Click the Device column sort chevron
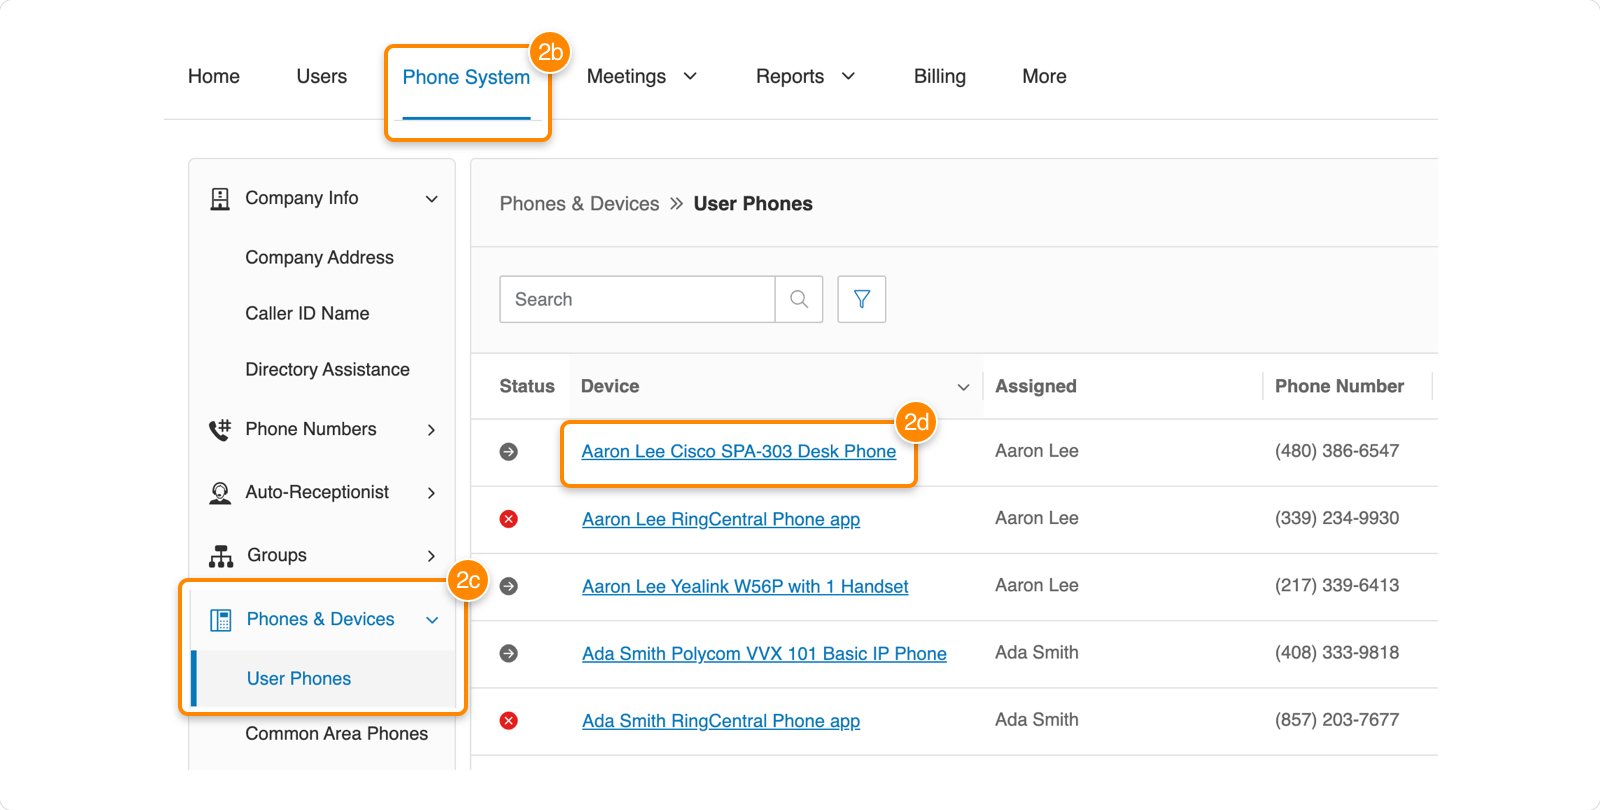1600x810 pixels. (x=963, y=387)
